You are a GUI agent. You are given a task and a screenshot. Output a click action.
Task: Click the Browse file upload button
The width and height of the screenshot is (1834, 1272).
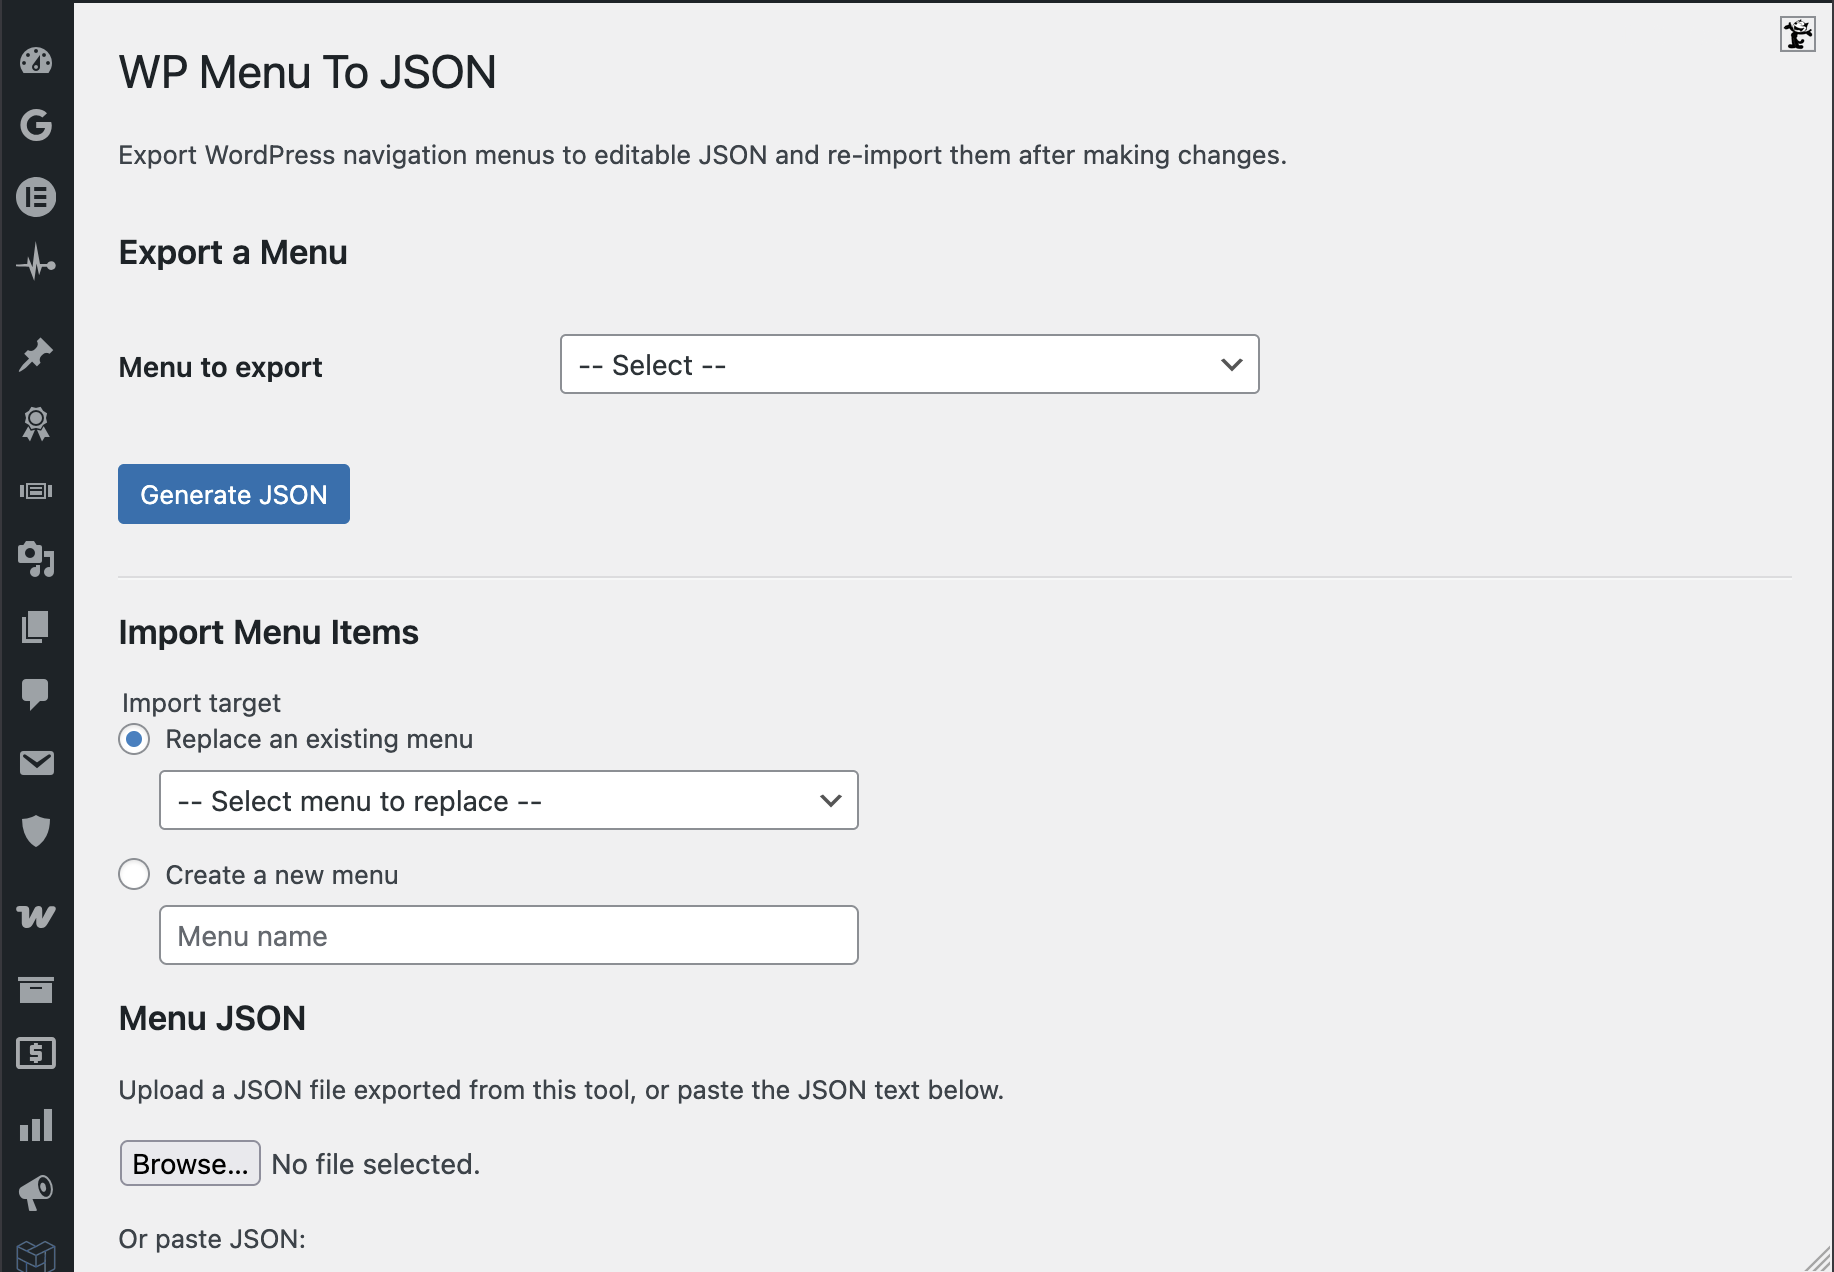(x=190, y=1163)
